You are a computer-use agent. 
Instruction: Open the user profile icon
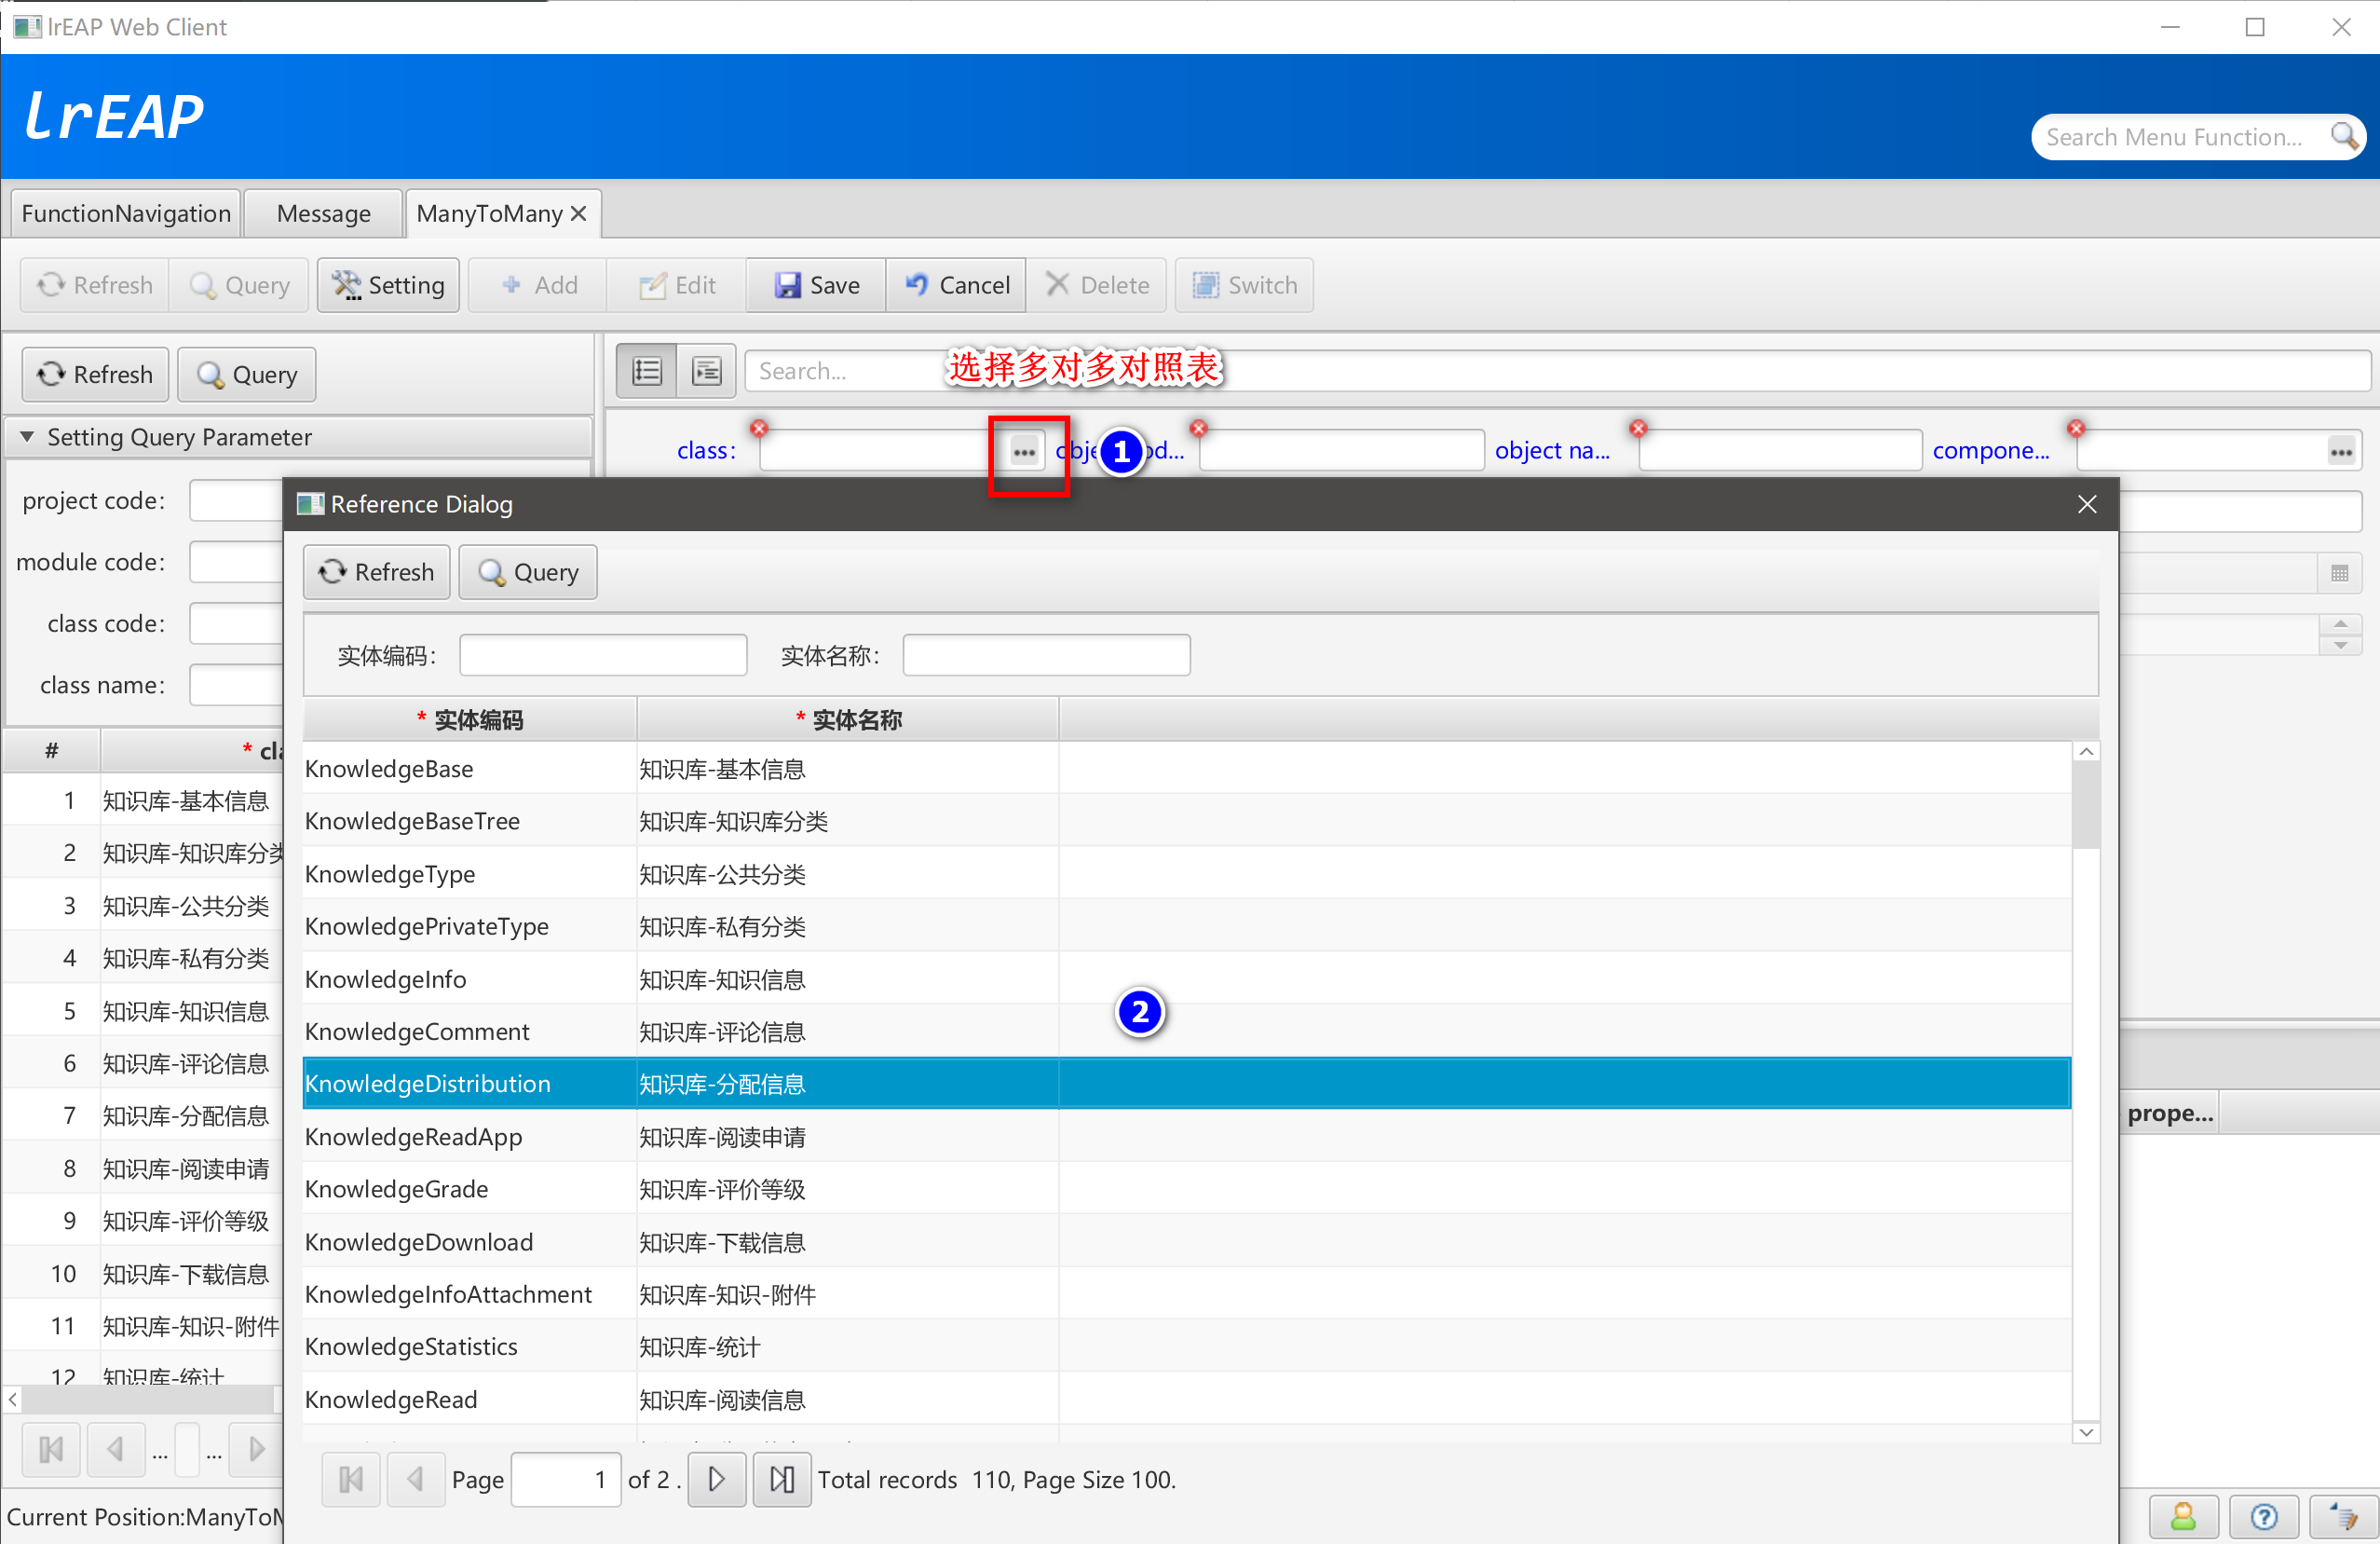point(2184,1517)
